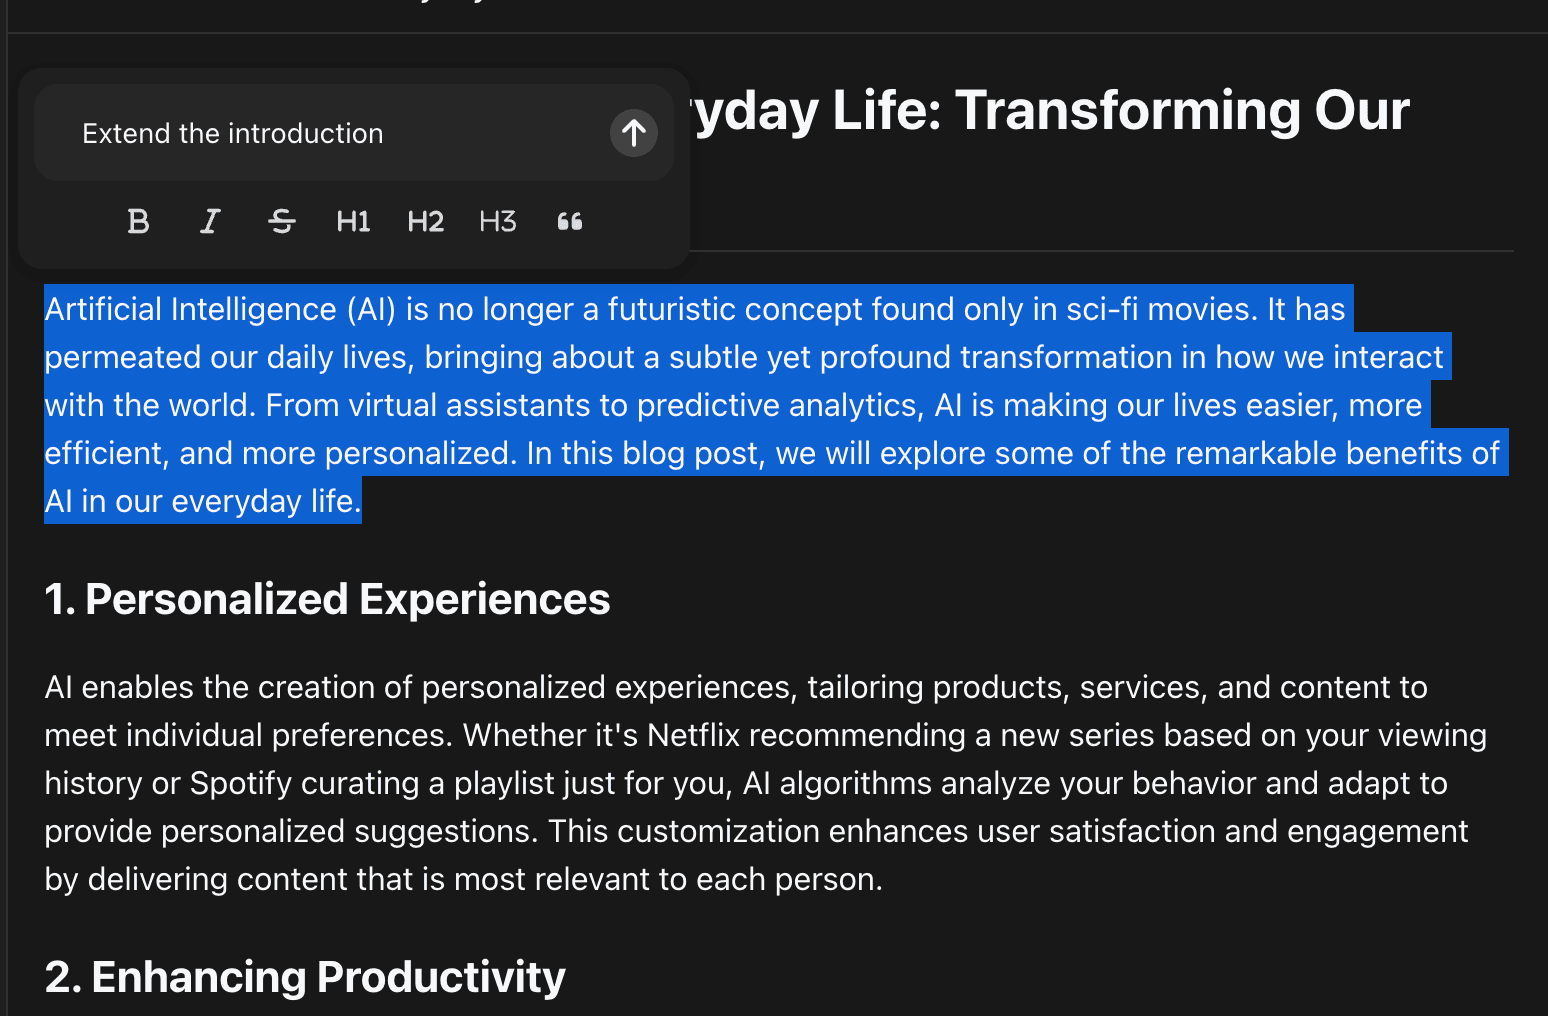Apply strikethrough to the selection
The width and height of the screenshot is (1548, 1016).
(x=282, y=221)
